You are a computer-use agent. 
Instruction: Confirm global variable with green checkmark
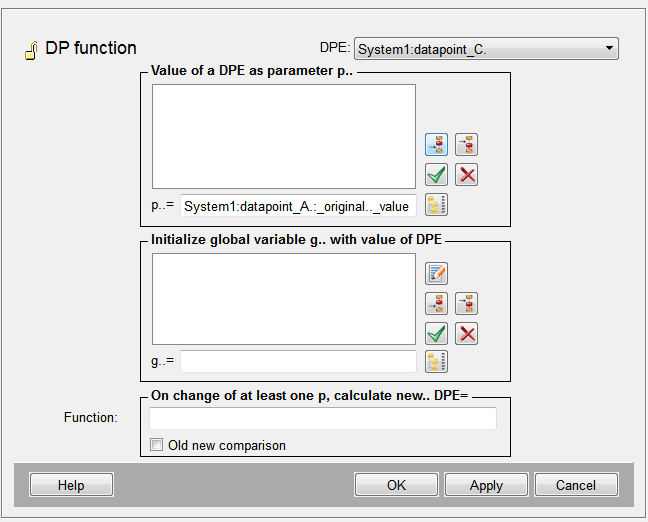[x=436, y=333]
